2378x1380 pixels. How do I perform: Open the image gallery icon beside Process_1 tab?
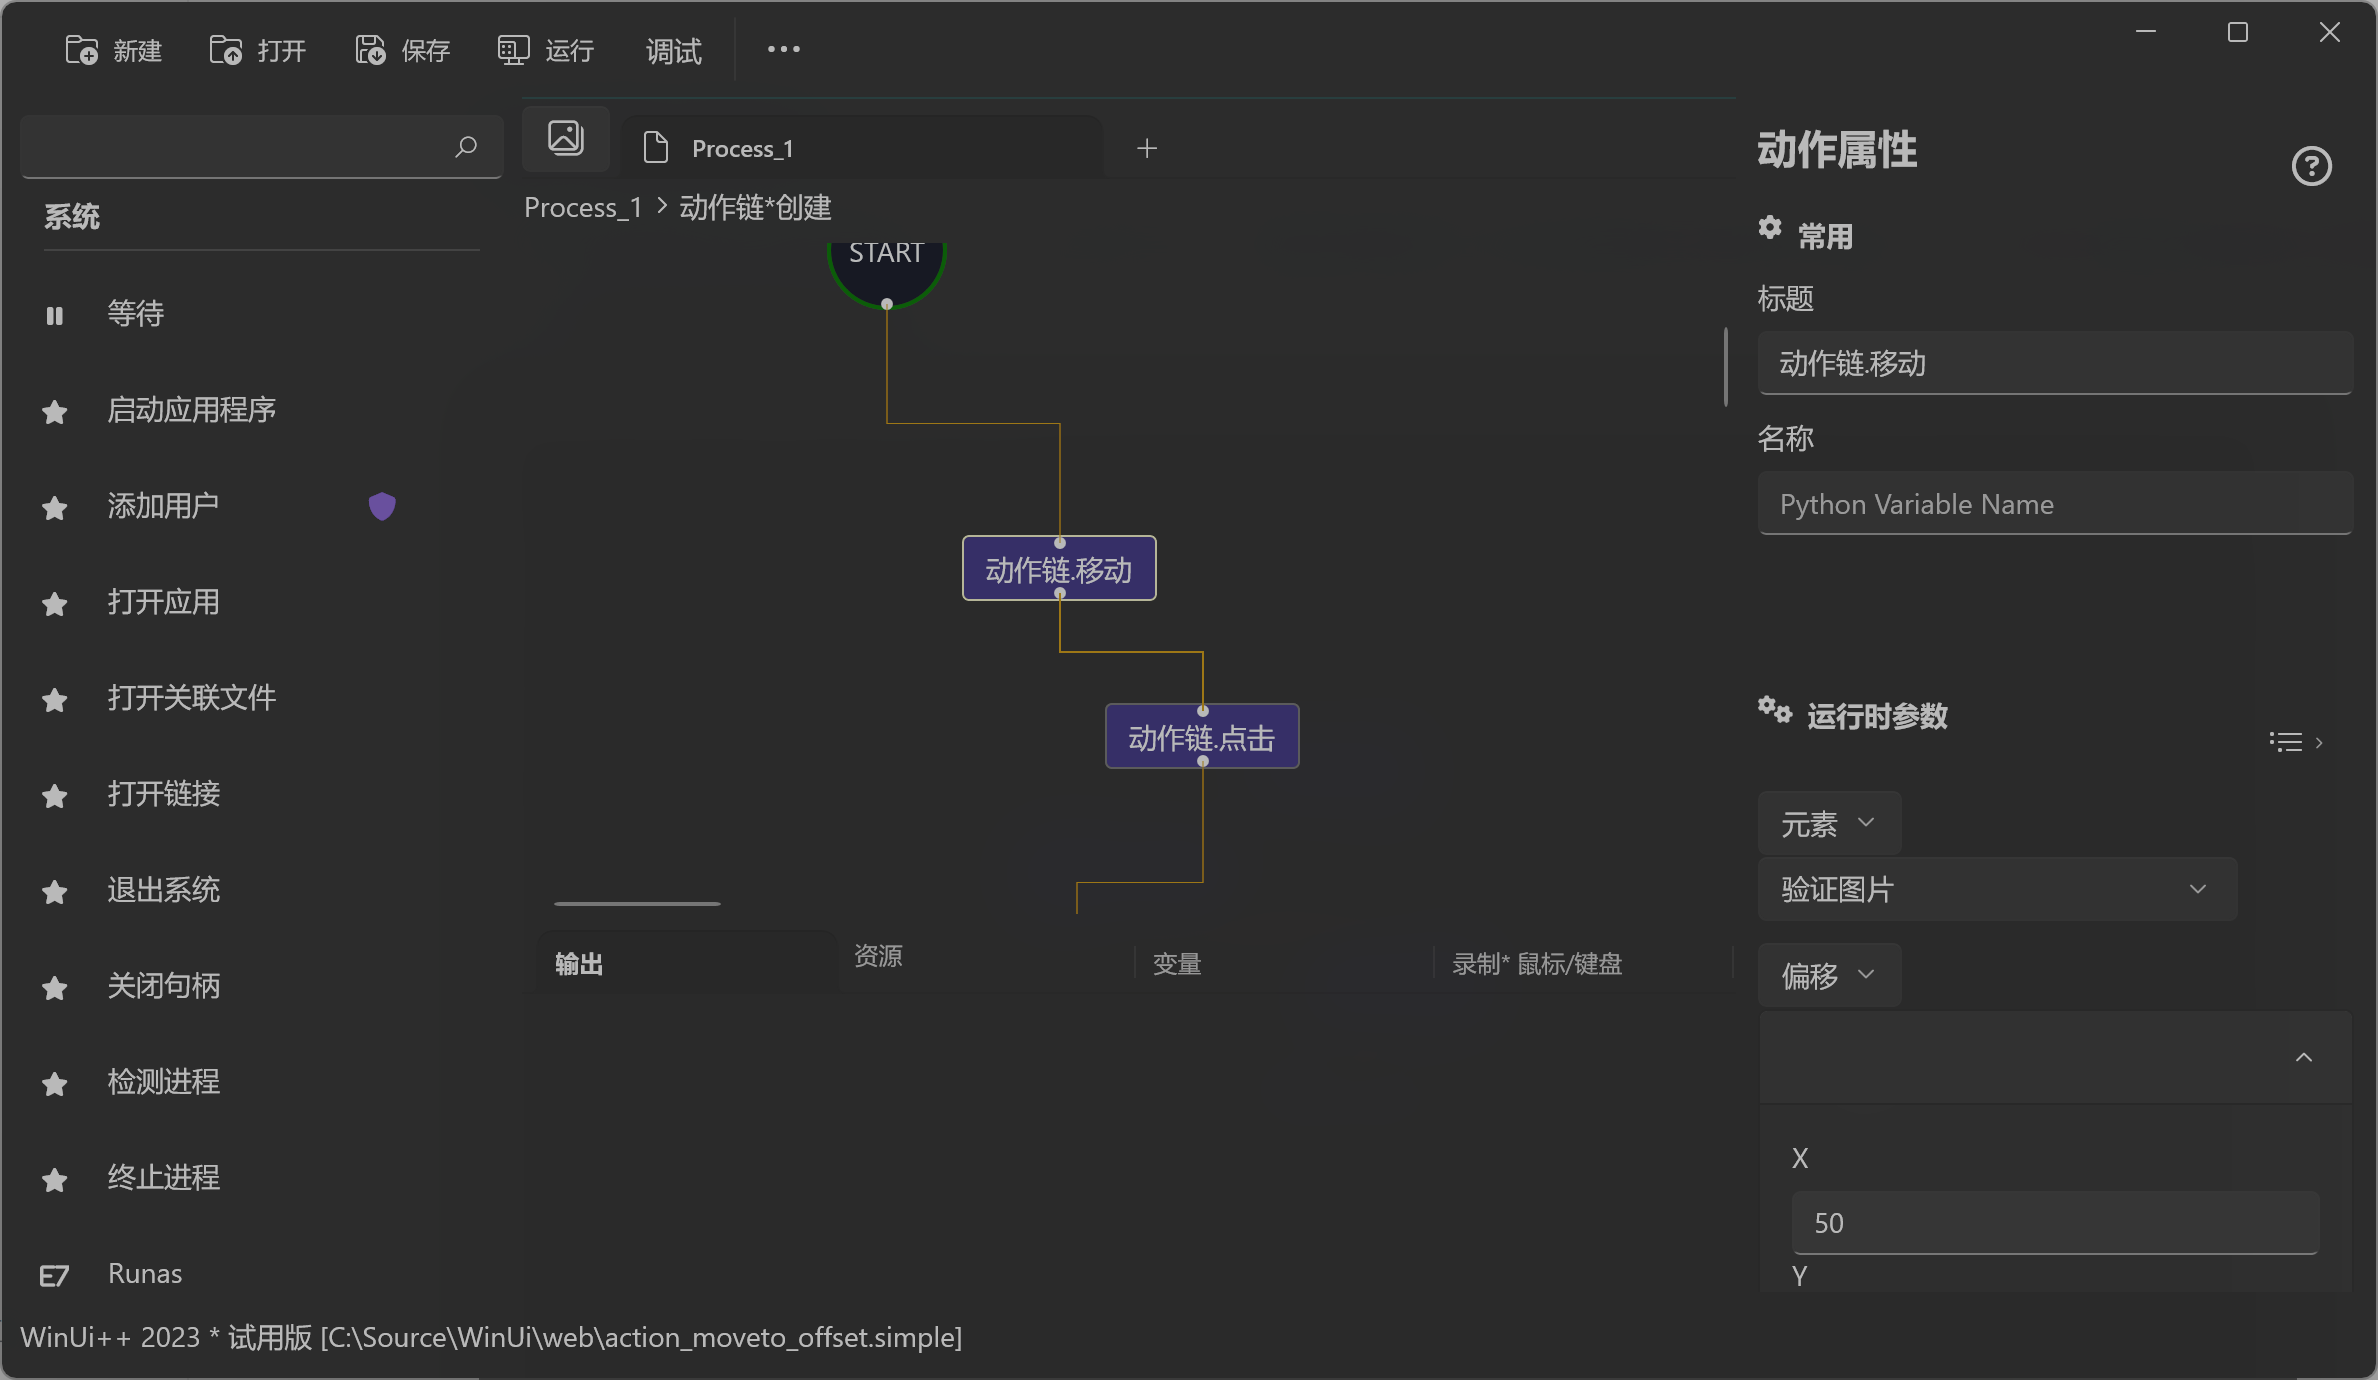565,138
